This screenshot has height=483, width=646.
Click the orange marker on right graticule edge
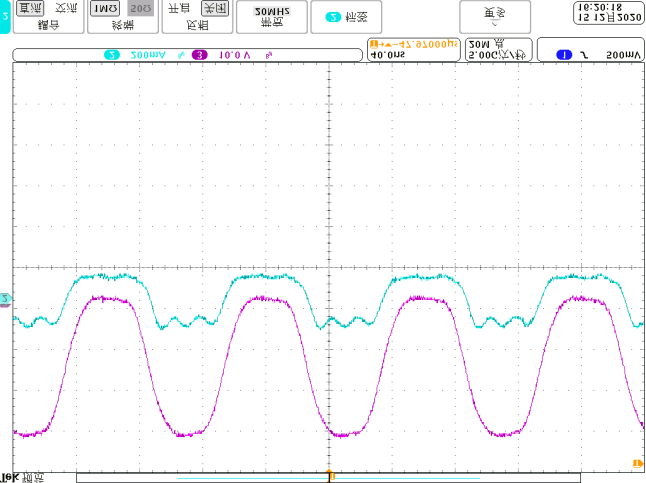click(636, 461)
